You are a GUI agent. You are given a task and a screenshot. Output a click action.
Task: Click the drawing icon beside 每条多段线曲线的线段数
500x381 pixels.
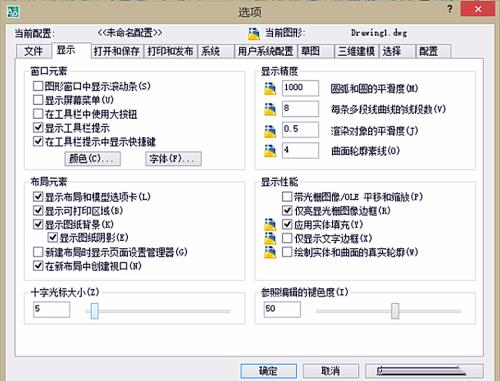(x=270, y=109)
